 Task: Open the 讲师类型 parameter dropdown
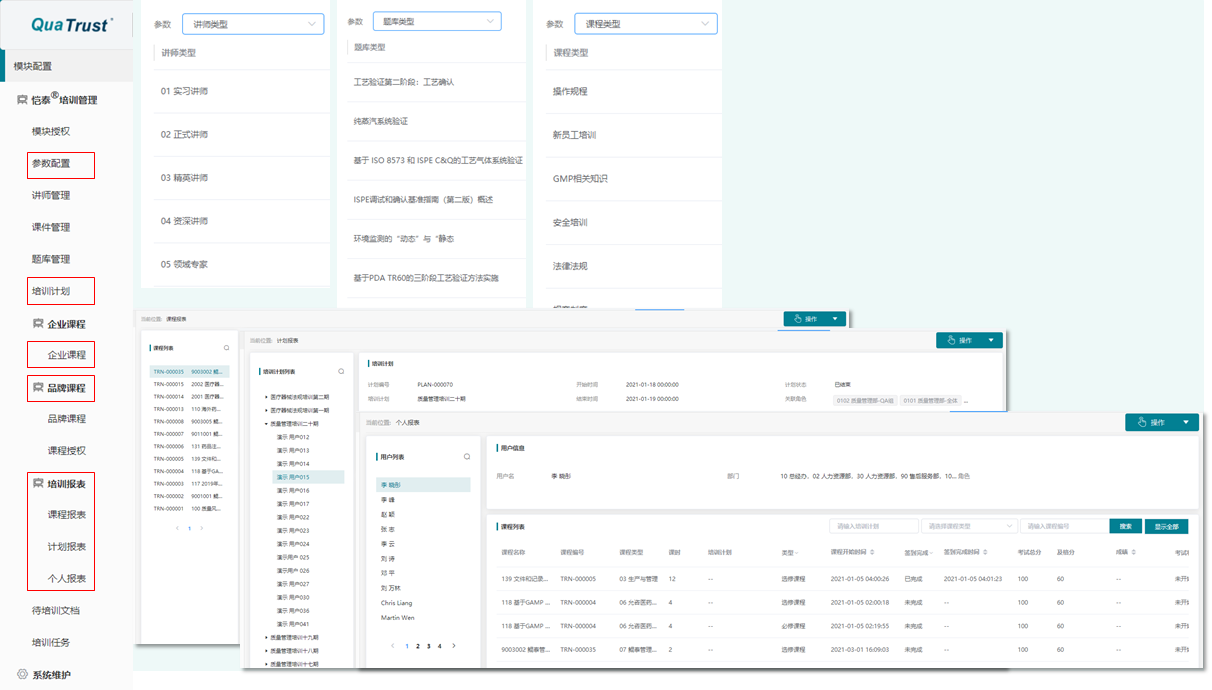[x=253, y=24]
